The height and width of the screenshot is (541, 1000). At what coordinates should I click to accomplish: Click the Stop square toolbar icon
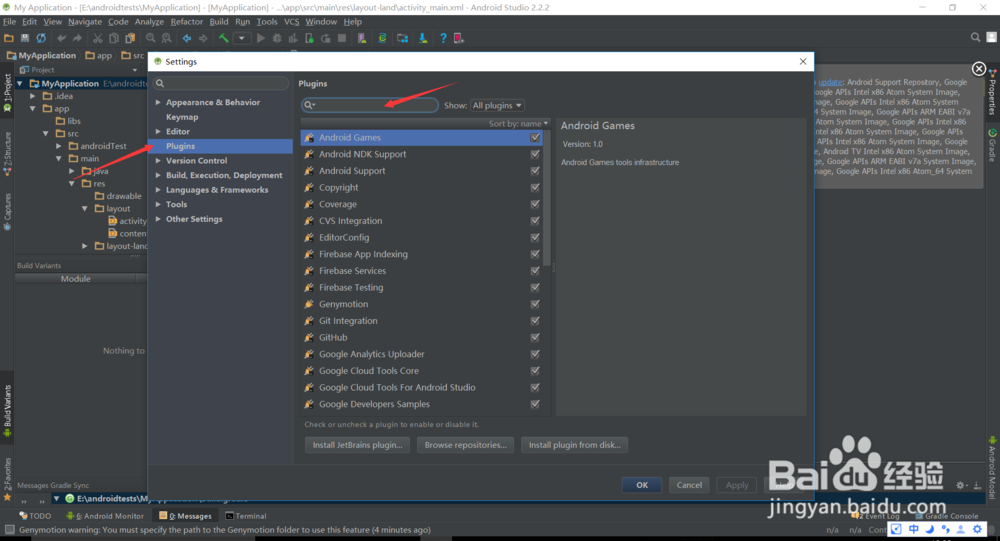click(x=342, y=38)
